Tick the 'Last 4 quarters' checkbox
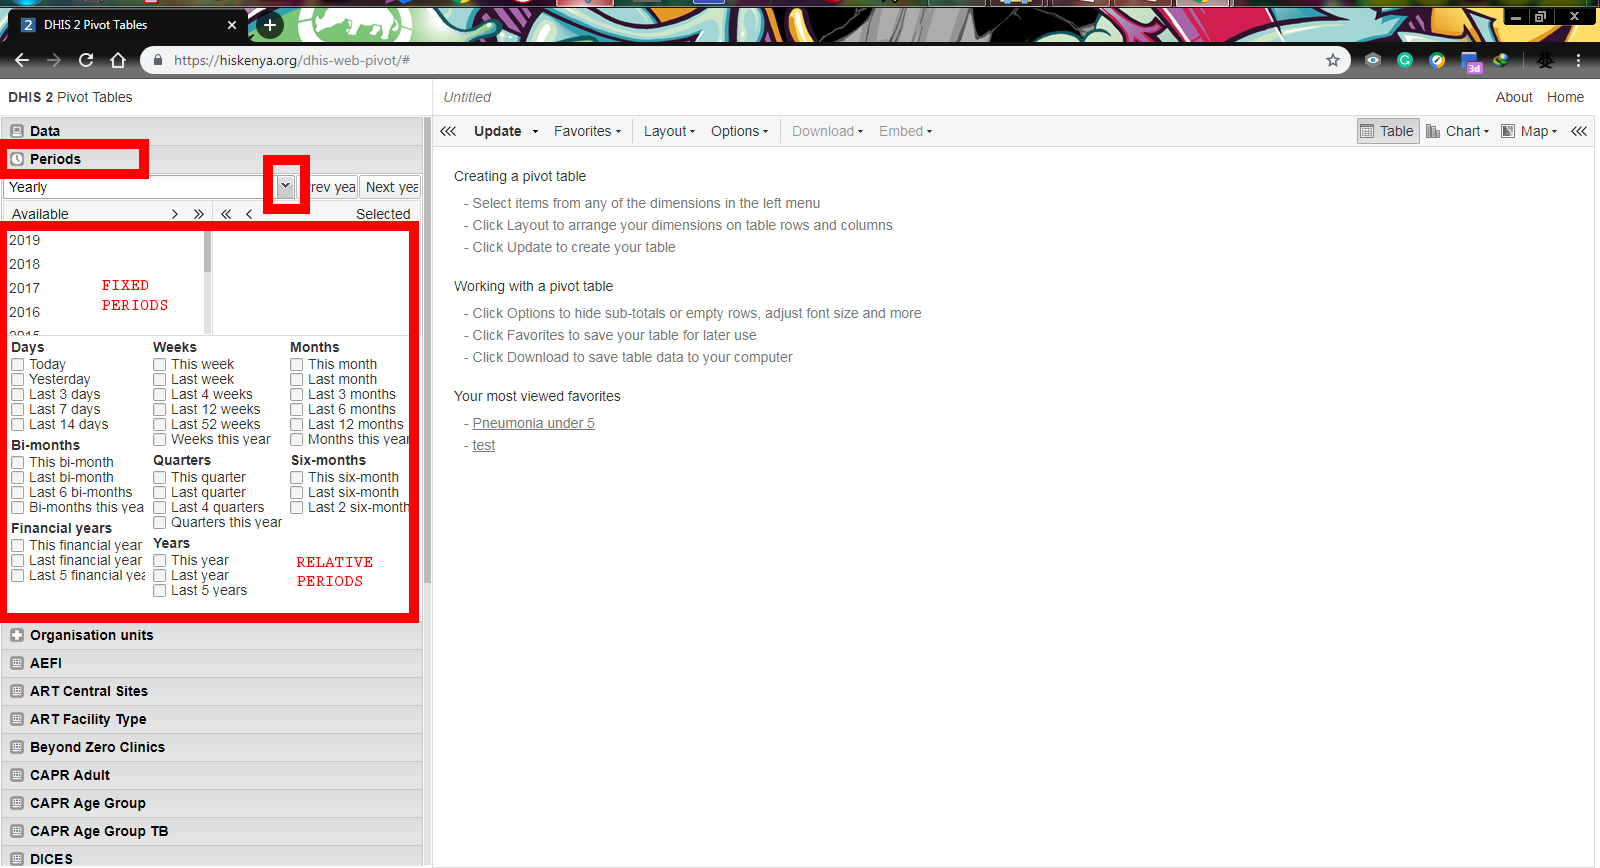The image size is (1600, 868). 160,508
